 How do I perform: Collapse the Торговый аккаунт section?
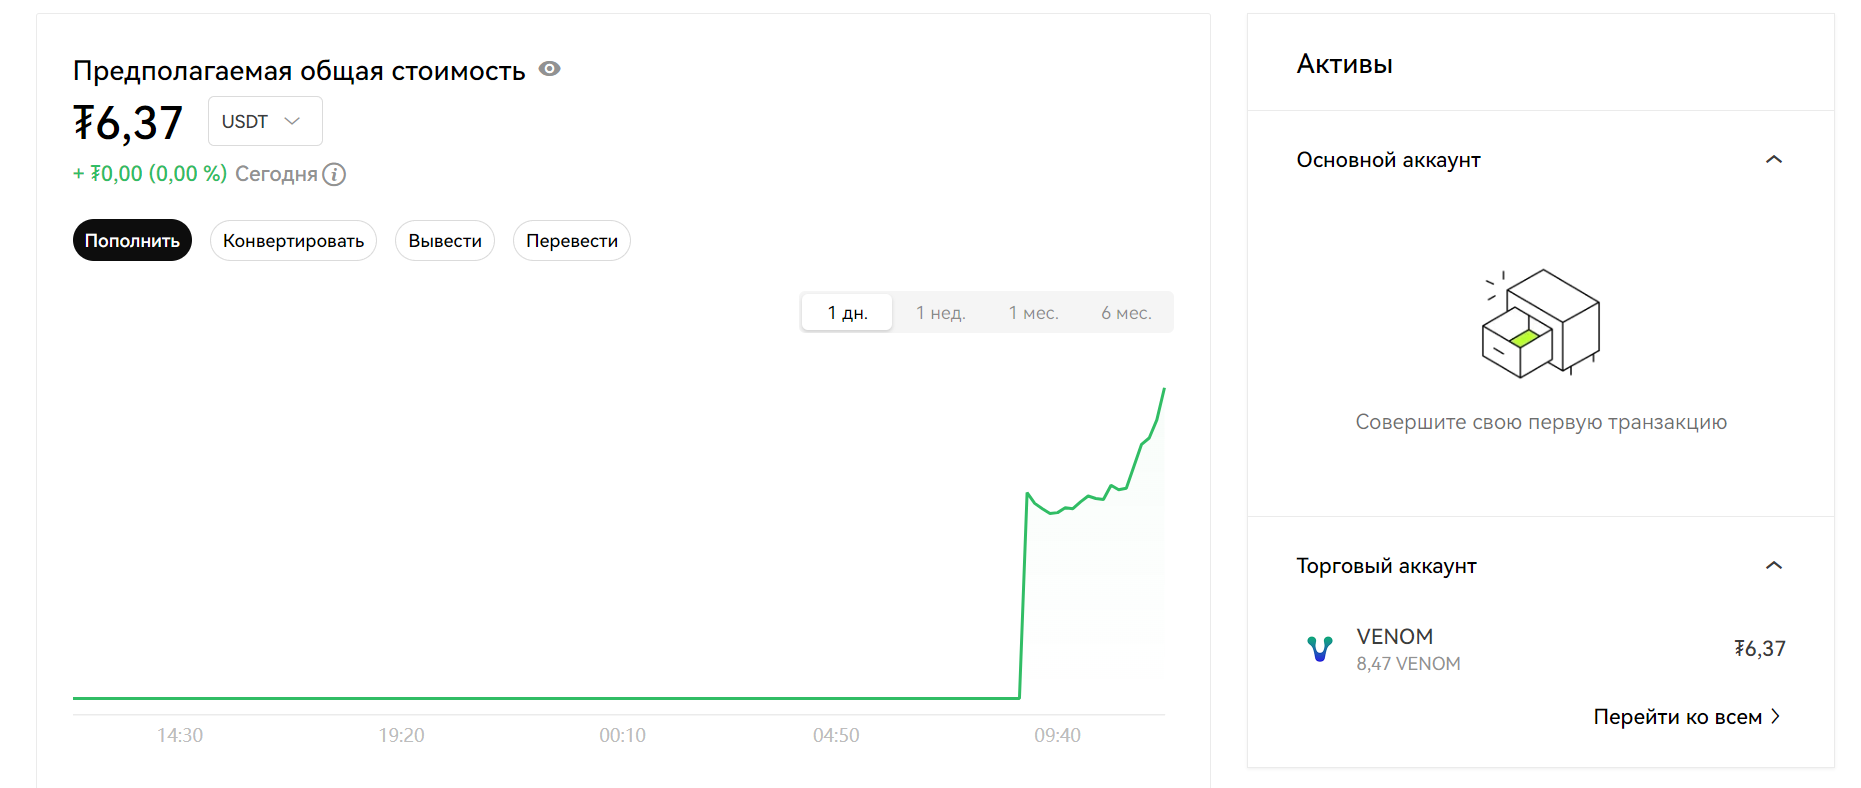[x=1773, y=566]
